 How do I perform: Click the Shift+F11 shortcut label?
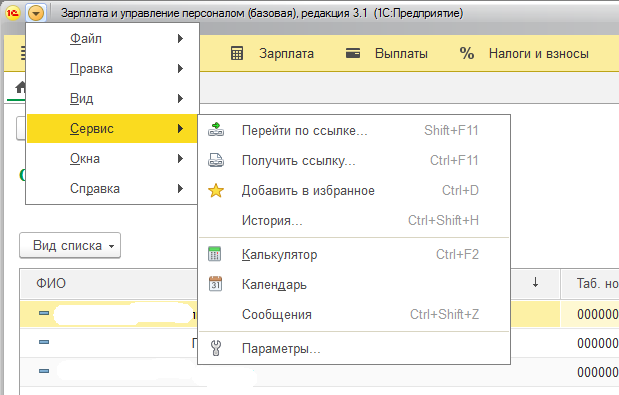click(x=451, y=131)
